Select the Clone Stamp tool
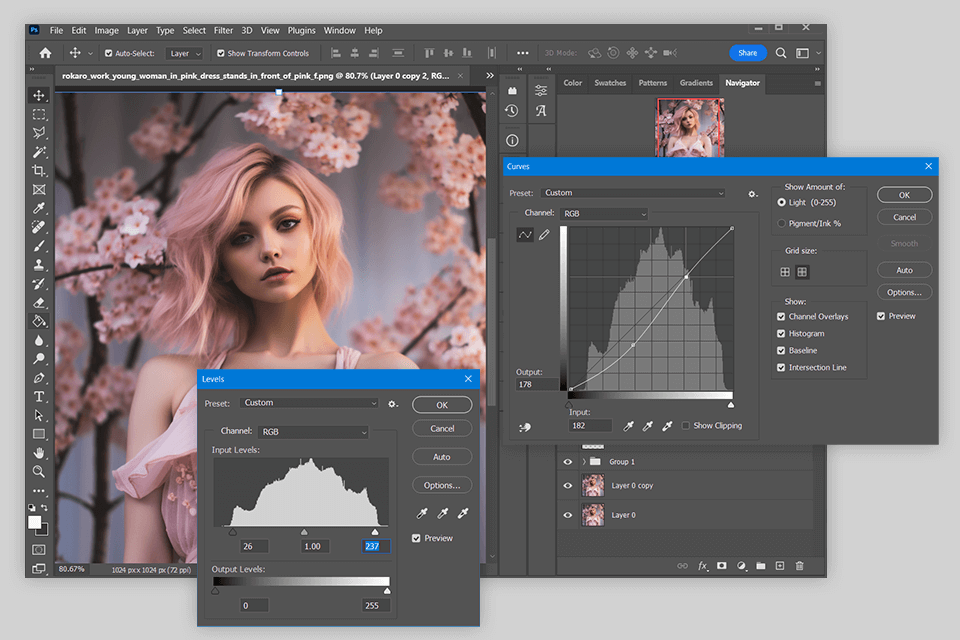The height and width of the screenshot is (640, 960). point(39,265)
